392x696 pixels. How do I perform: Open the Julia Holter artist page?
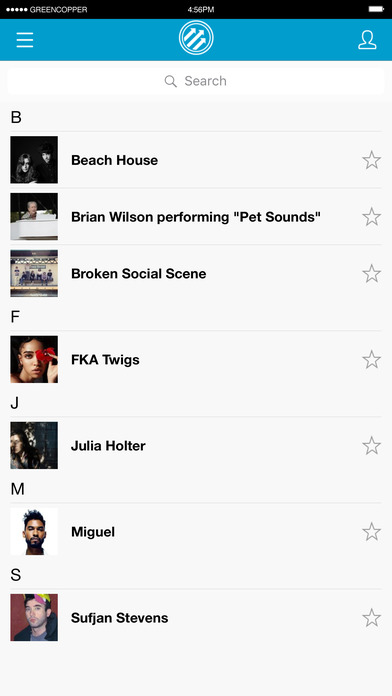click(x=196, y=446)
